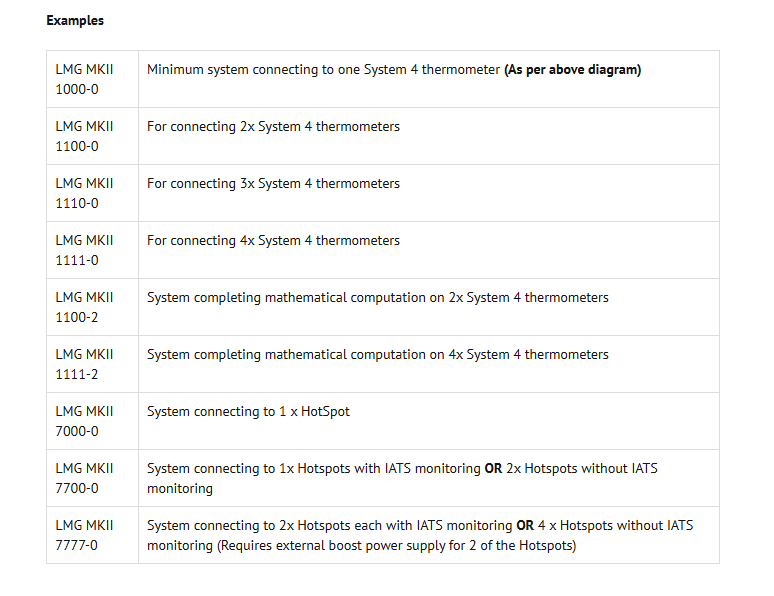The image size is (774, 596).
Task: Click the mathematical computation on 4x thermometers description
Action: [x=377, y=355]
